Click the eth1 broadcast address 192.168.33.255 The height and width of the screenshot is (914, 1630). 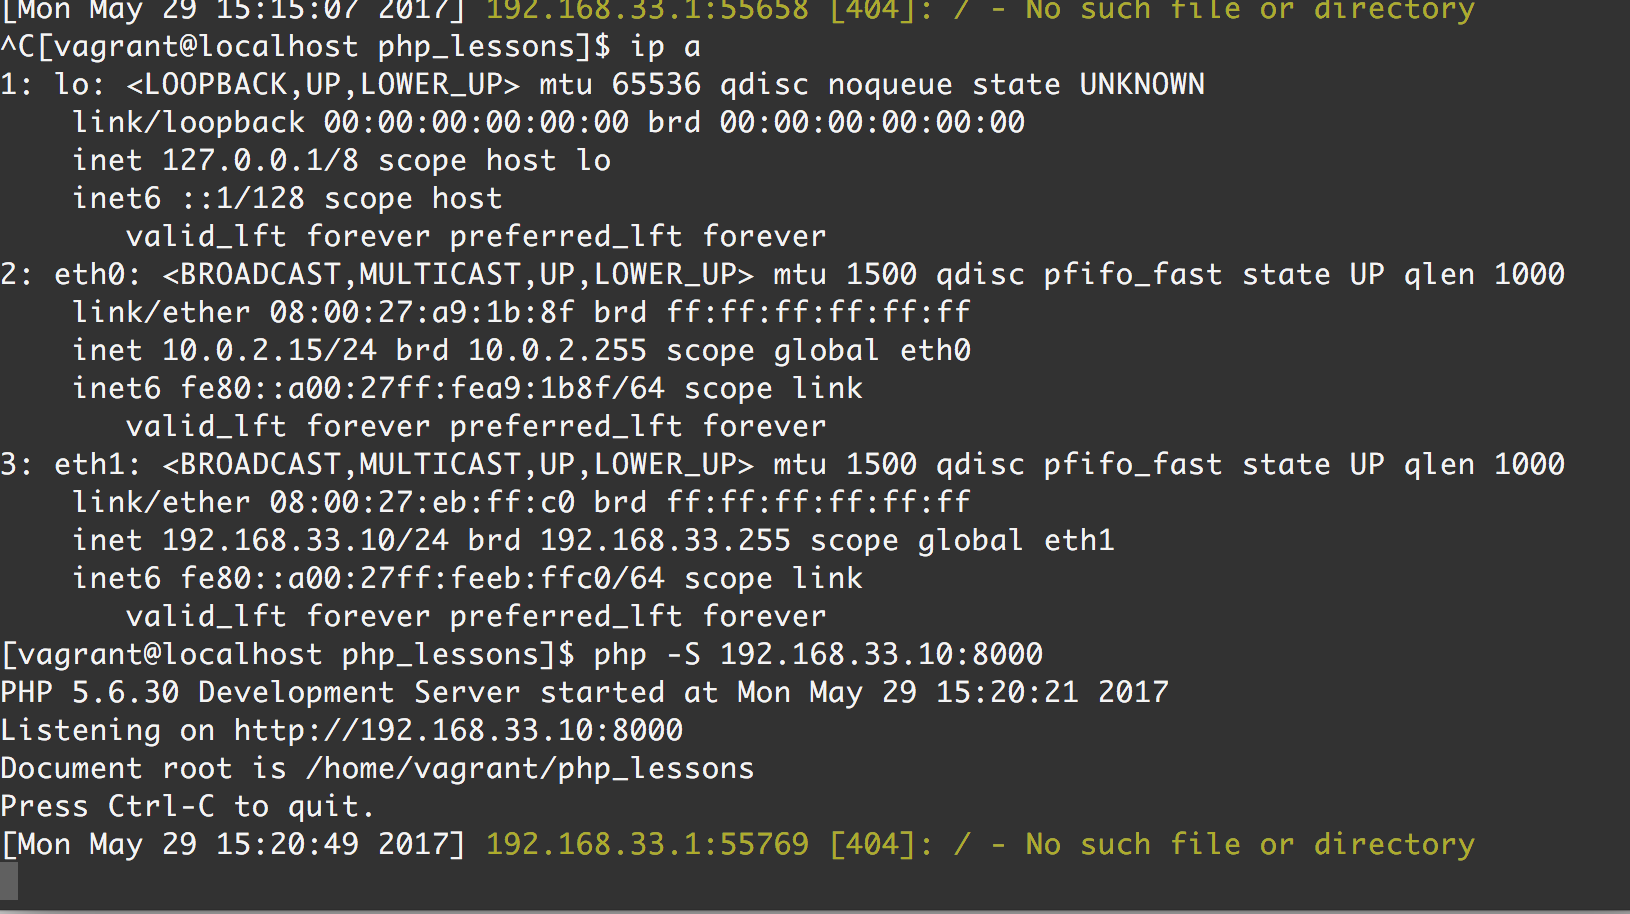[x=665, y=541]
